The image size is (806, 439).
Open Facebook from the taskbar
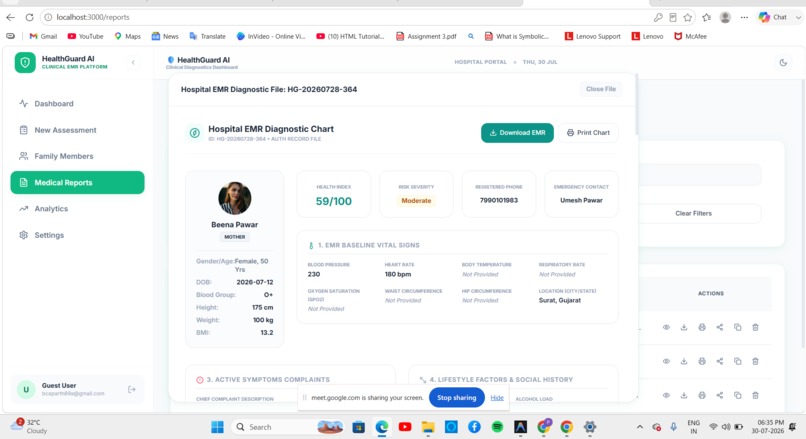(474, 427)
